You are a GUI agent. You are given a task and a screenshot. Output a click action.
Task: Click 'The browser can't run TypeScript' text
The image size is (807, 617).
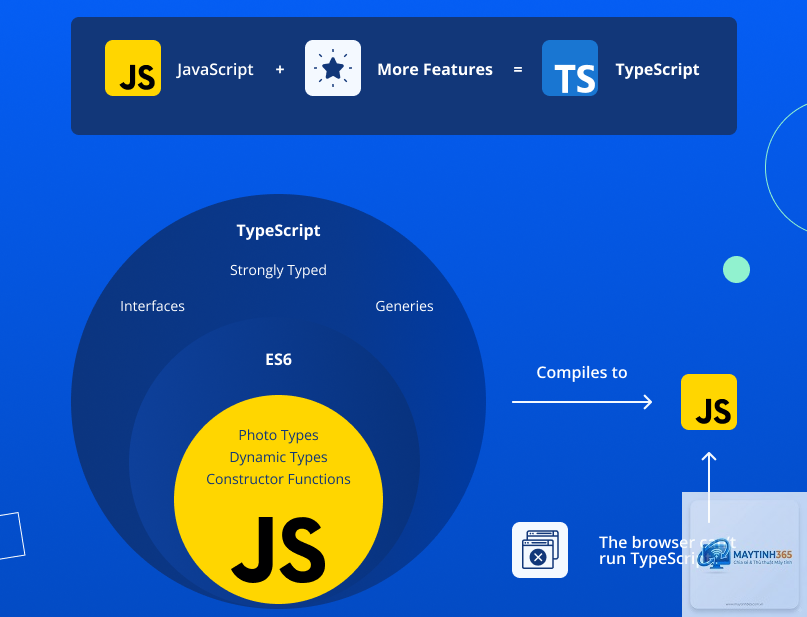[668, 550]
